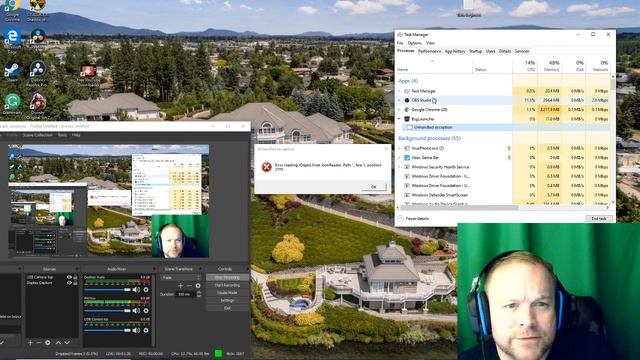Toggle visibility eye for Display Capture source
The width and height of the screenshot is (640, 360).
click(69, 282)
